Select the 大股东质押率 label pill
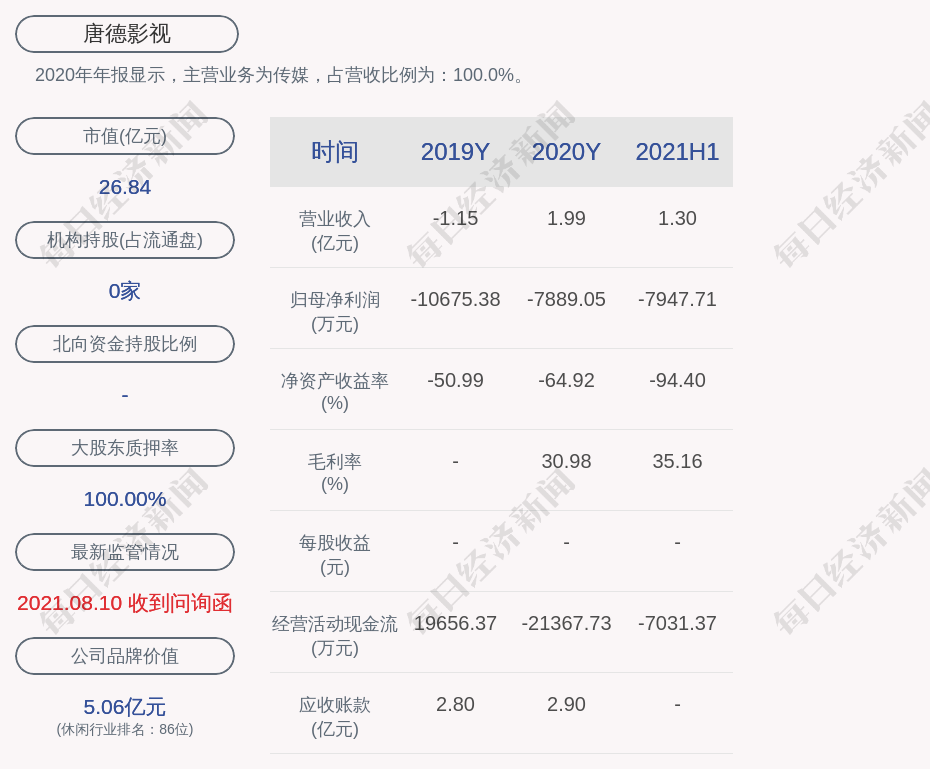 tap(125, 448)
